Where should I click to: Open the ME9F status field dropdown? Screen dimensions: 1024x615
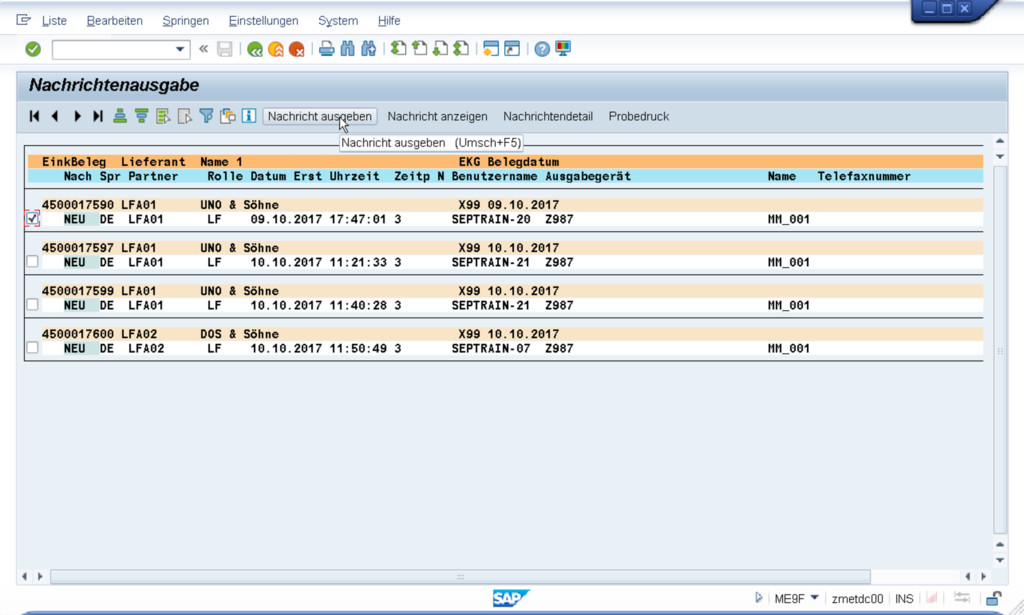tap(814, 597)
